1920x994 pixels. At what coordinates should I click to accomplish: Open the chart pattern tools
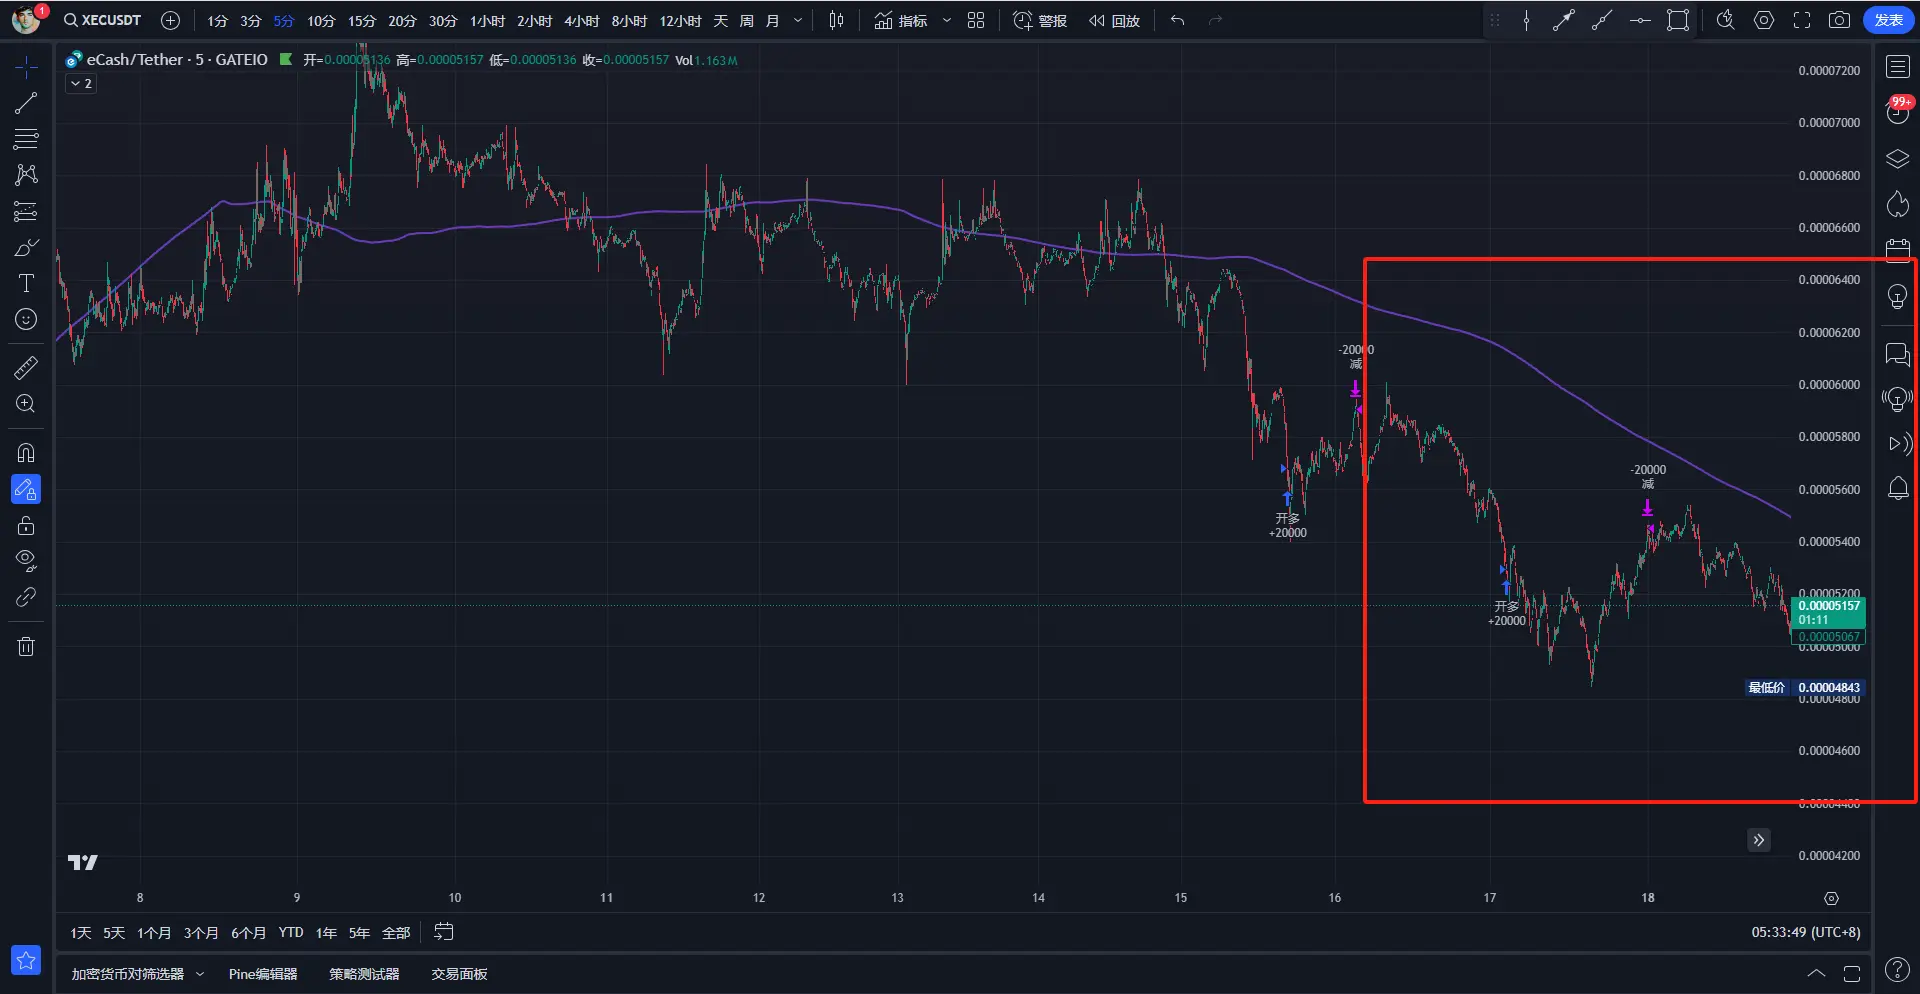click(x=26, y=175)
